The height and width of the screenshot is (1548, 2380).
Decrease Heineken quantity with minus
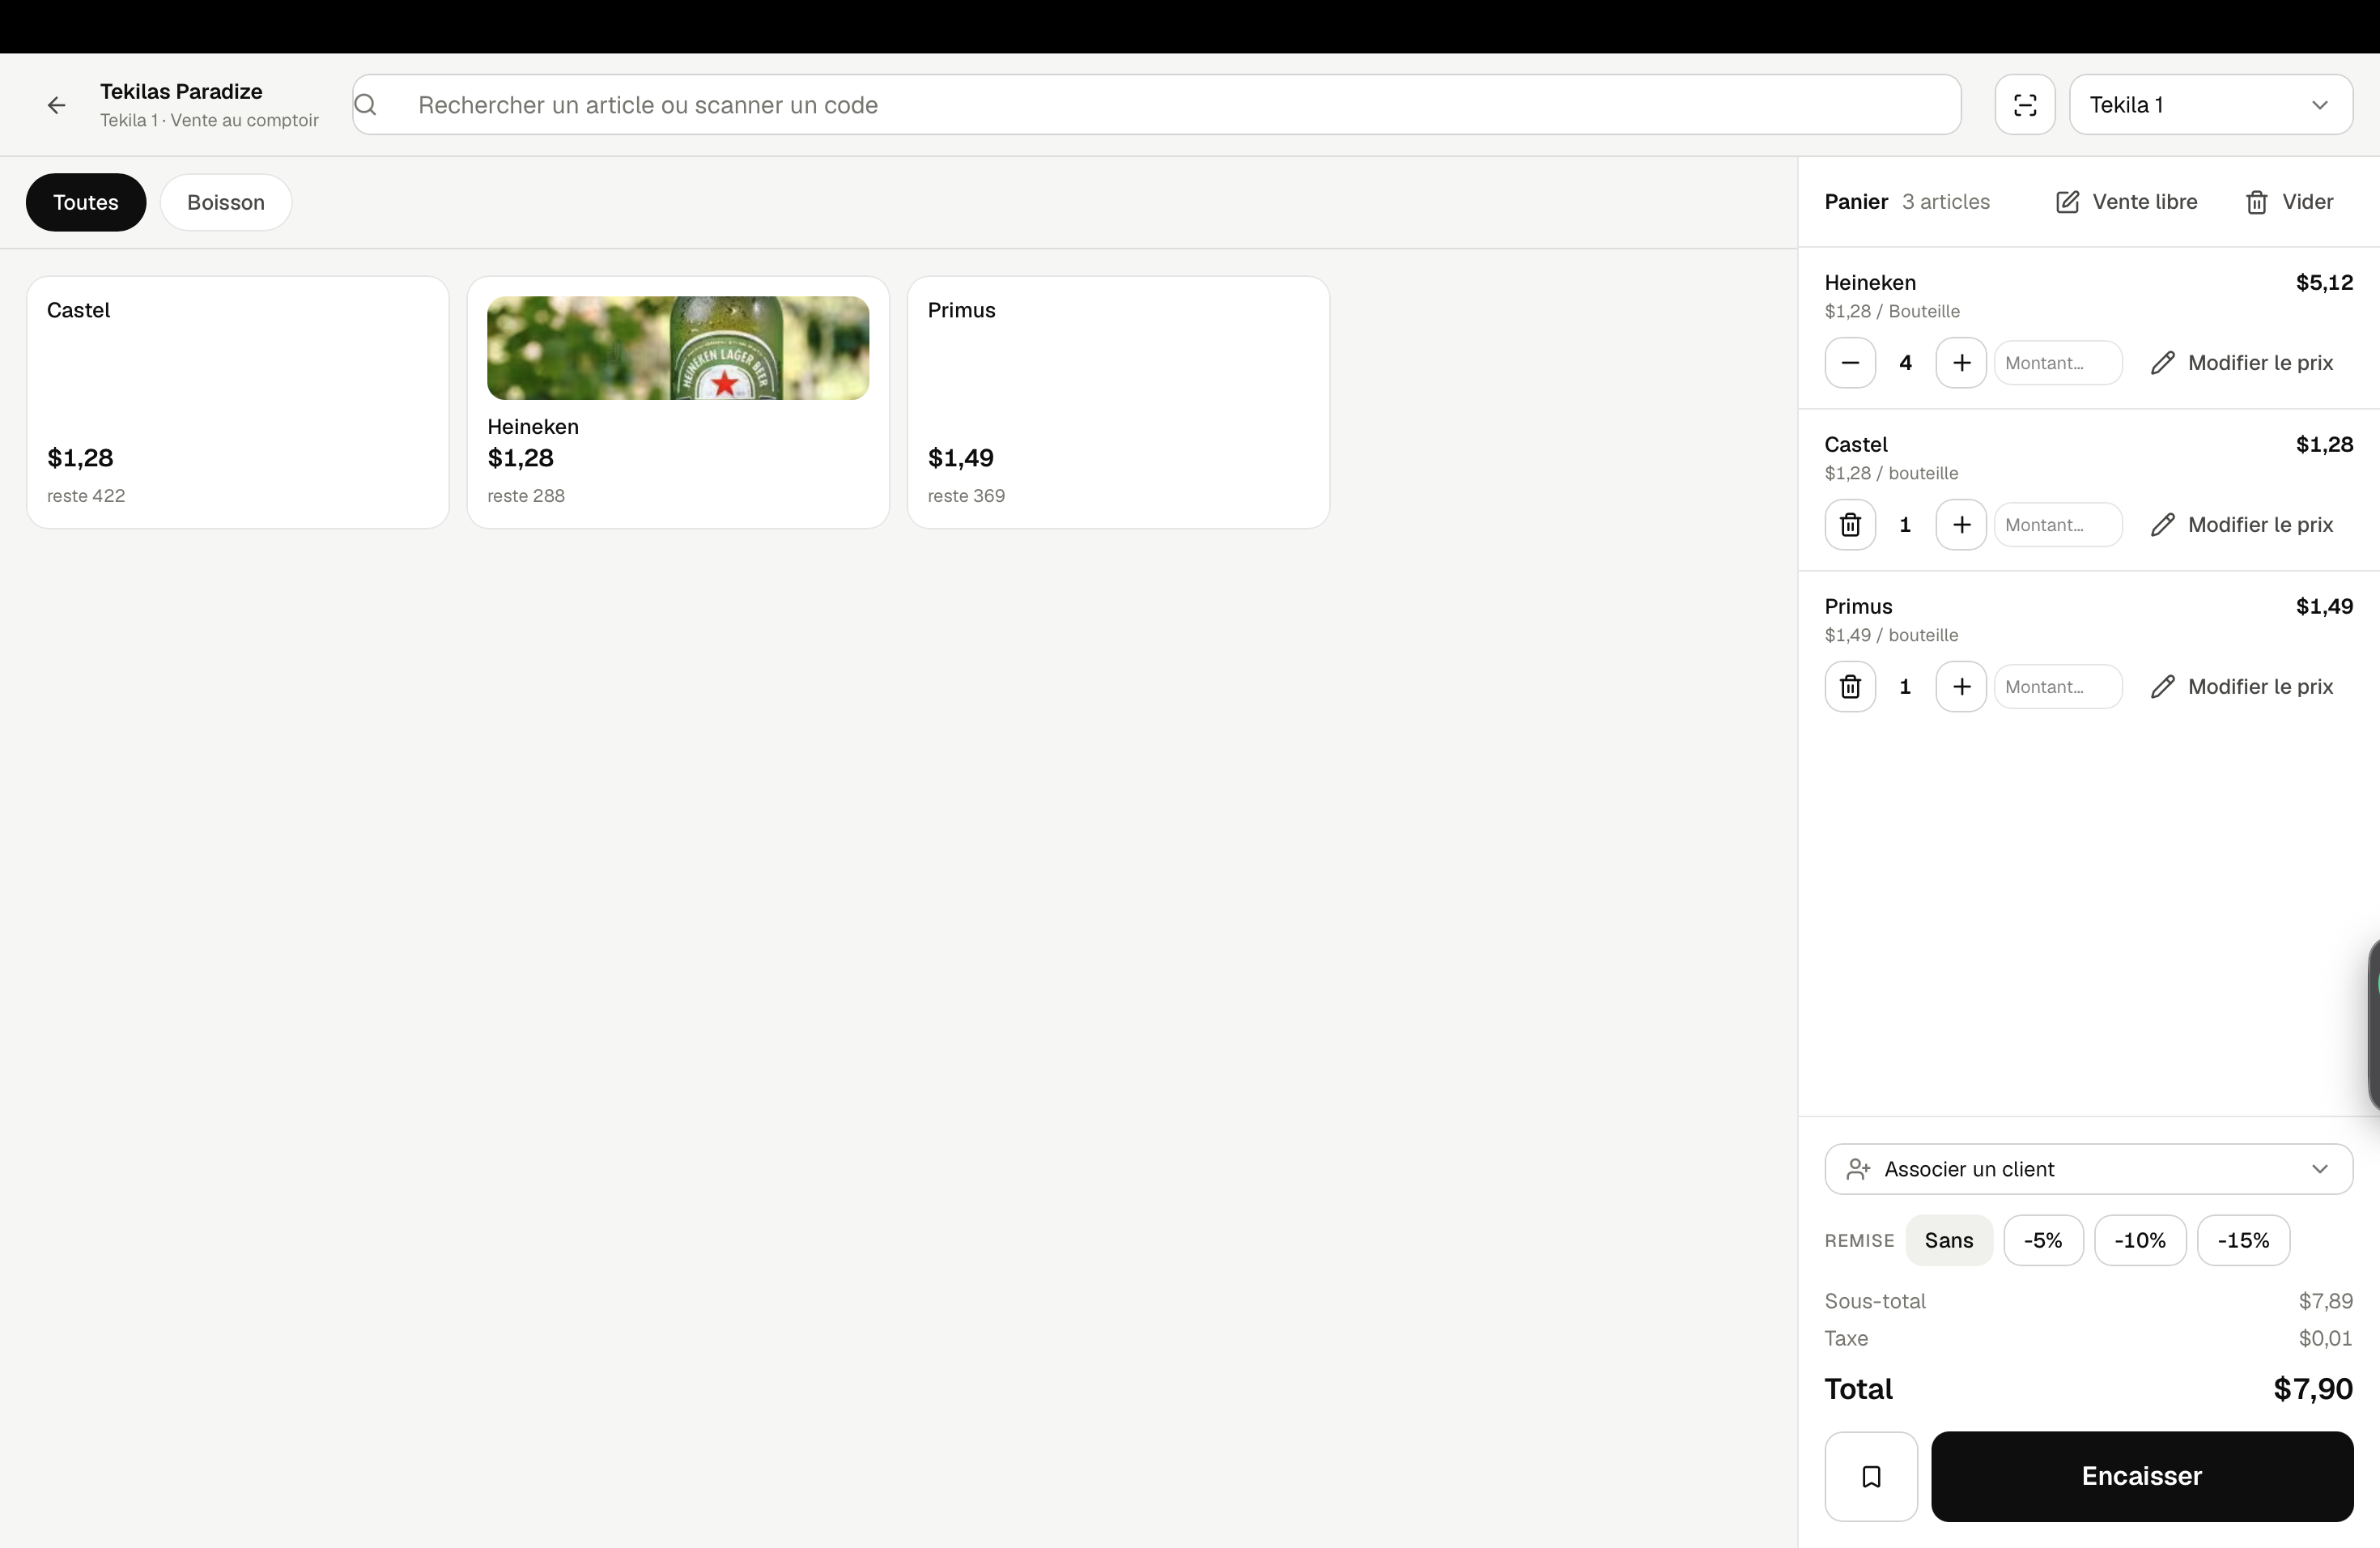(x=1850, y=363)
